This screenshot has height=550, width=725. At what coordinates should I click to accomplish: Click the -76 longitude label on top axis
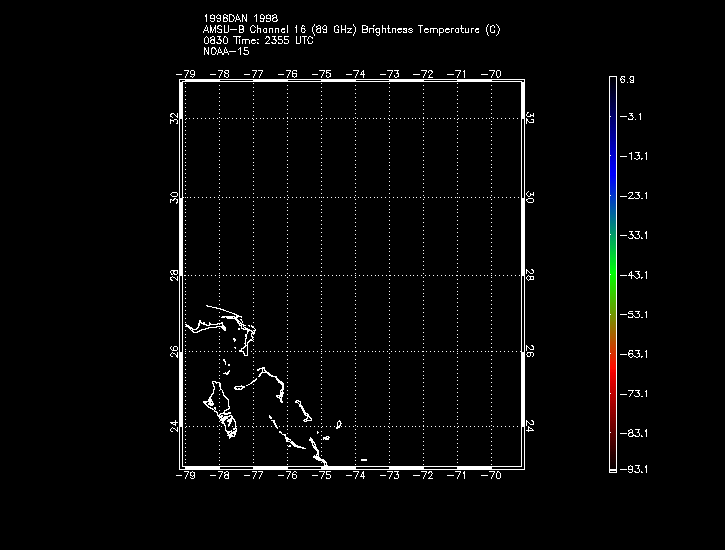point(288,74)
